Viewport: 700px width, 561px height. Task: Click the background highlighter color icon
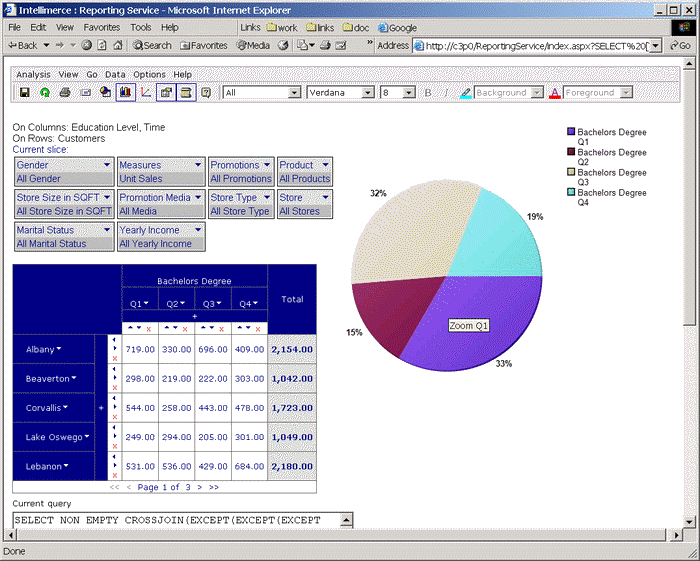[x=466, y=93]
